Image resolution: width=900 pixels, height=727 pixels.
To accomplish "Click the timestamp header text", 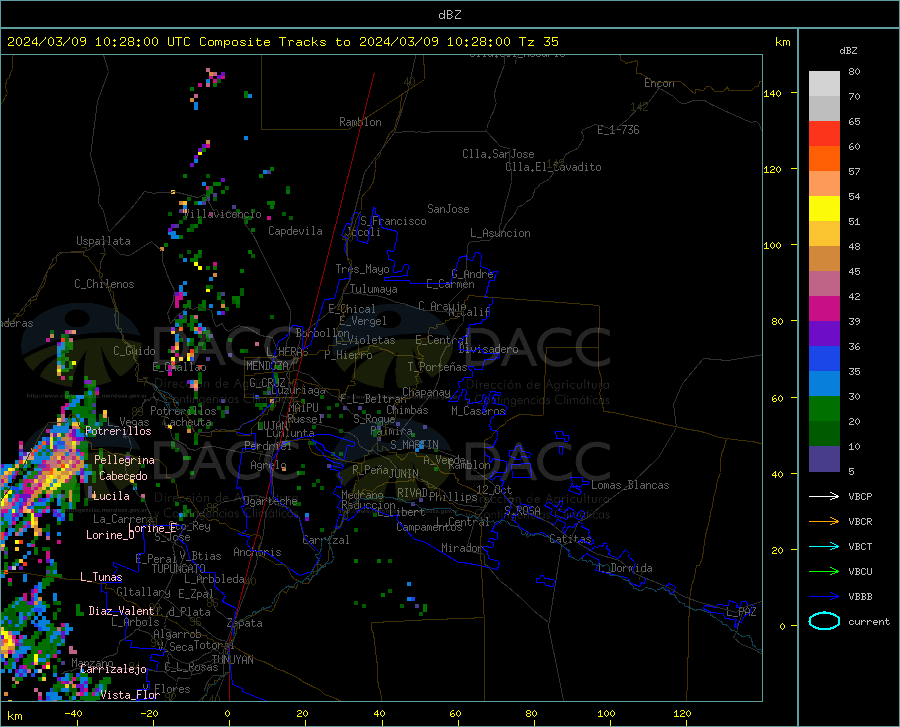I will [x=282, y=41].
